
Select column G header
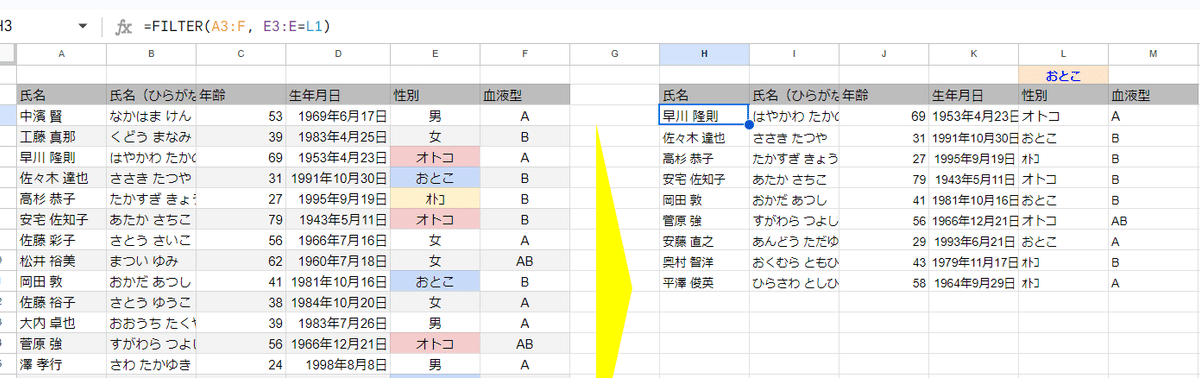(x=614, y=53)
